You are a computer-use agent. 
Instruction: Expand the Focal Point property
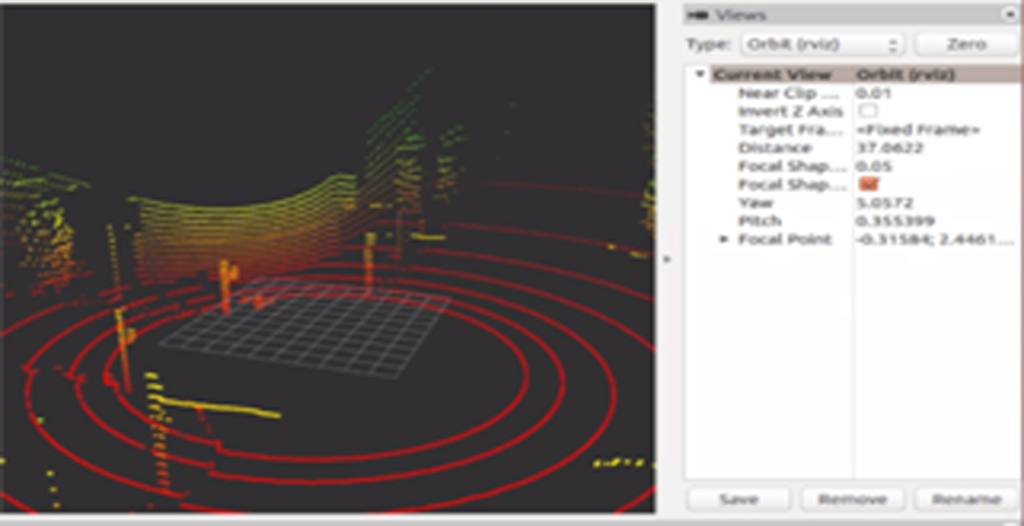coord(724,240)
